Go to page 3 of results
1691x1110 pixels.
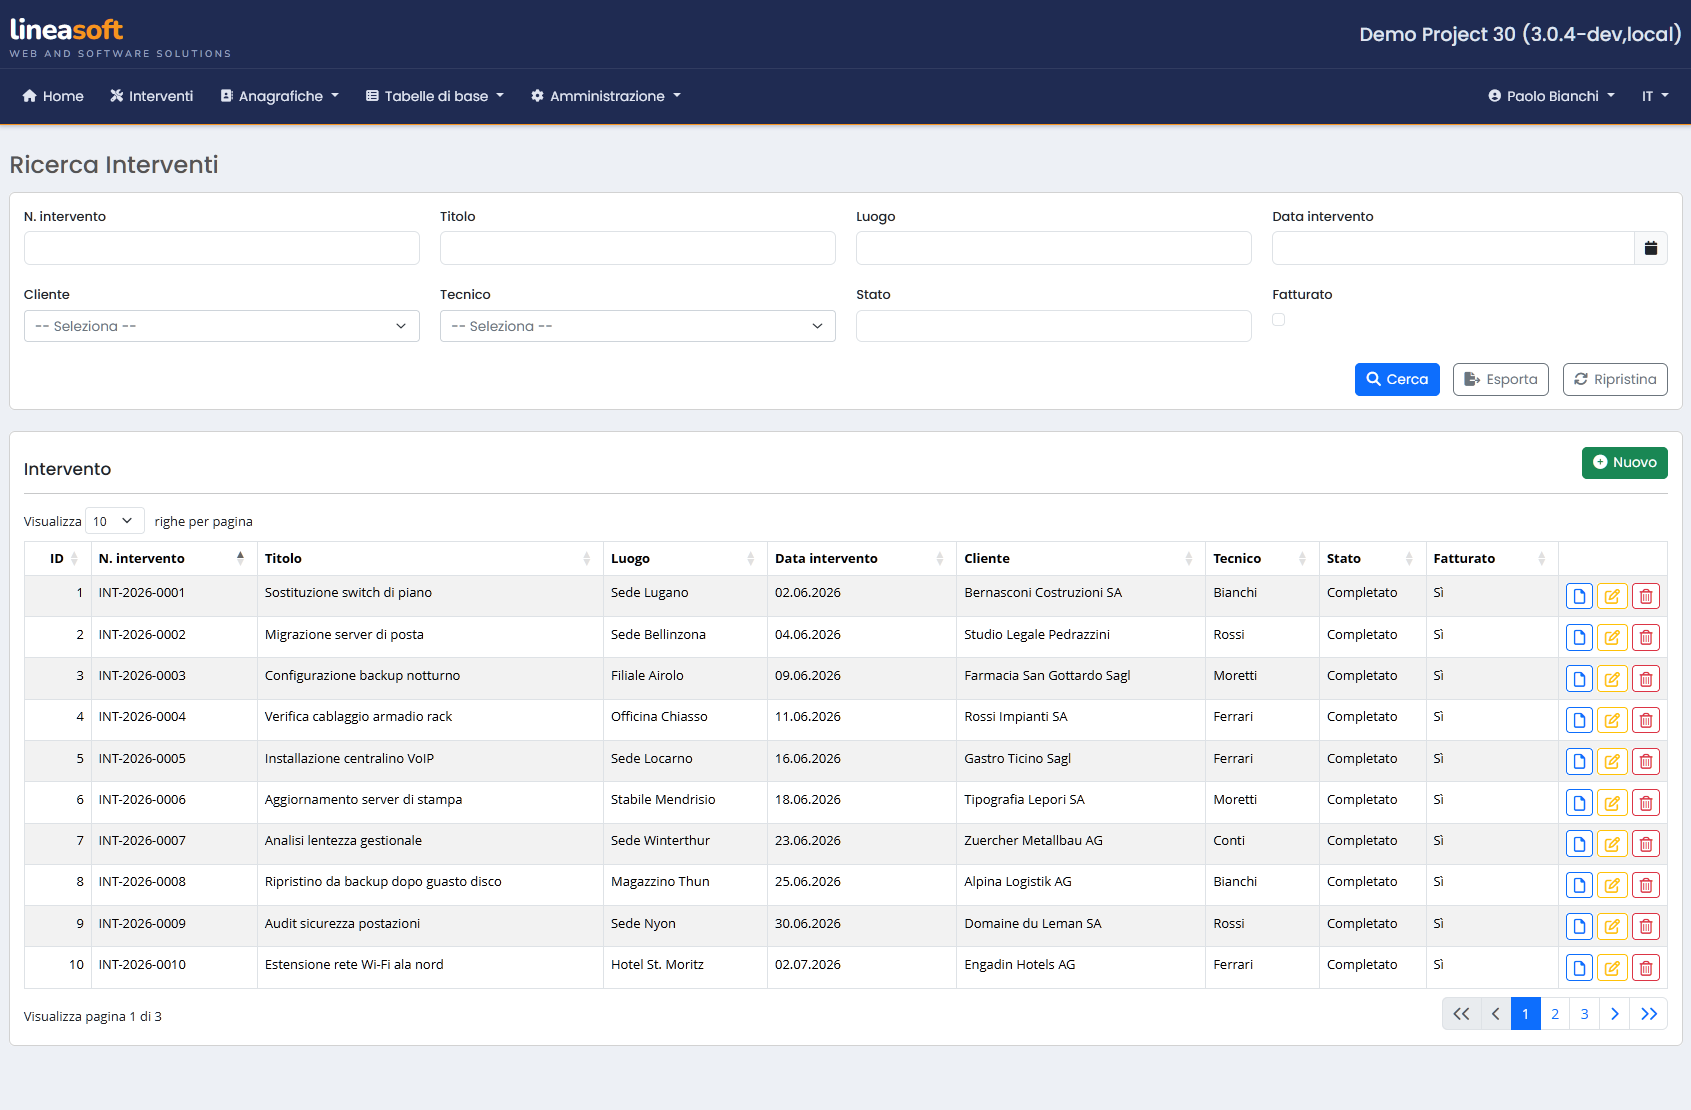(1584, 1014)
